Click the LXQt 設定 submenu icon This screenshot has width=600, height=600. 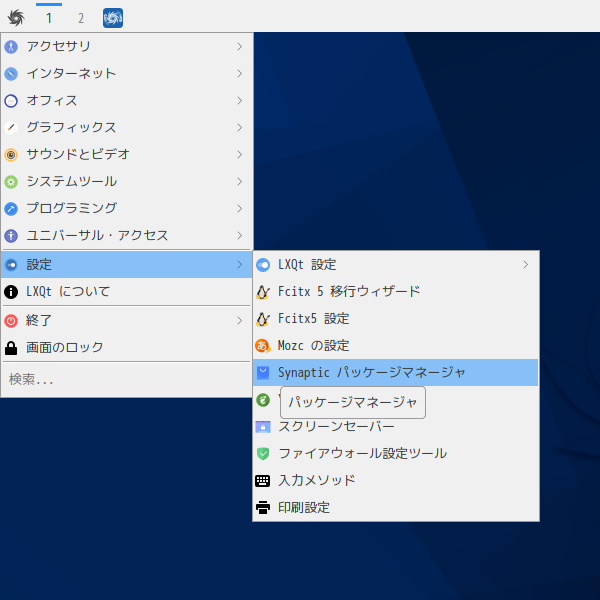pos(263,264)
